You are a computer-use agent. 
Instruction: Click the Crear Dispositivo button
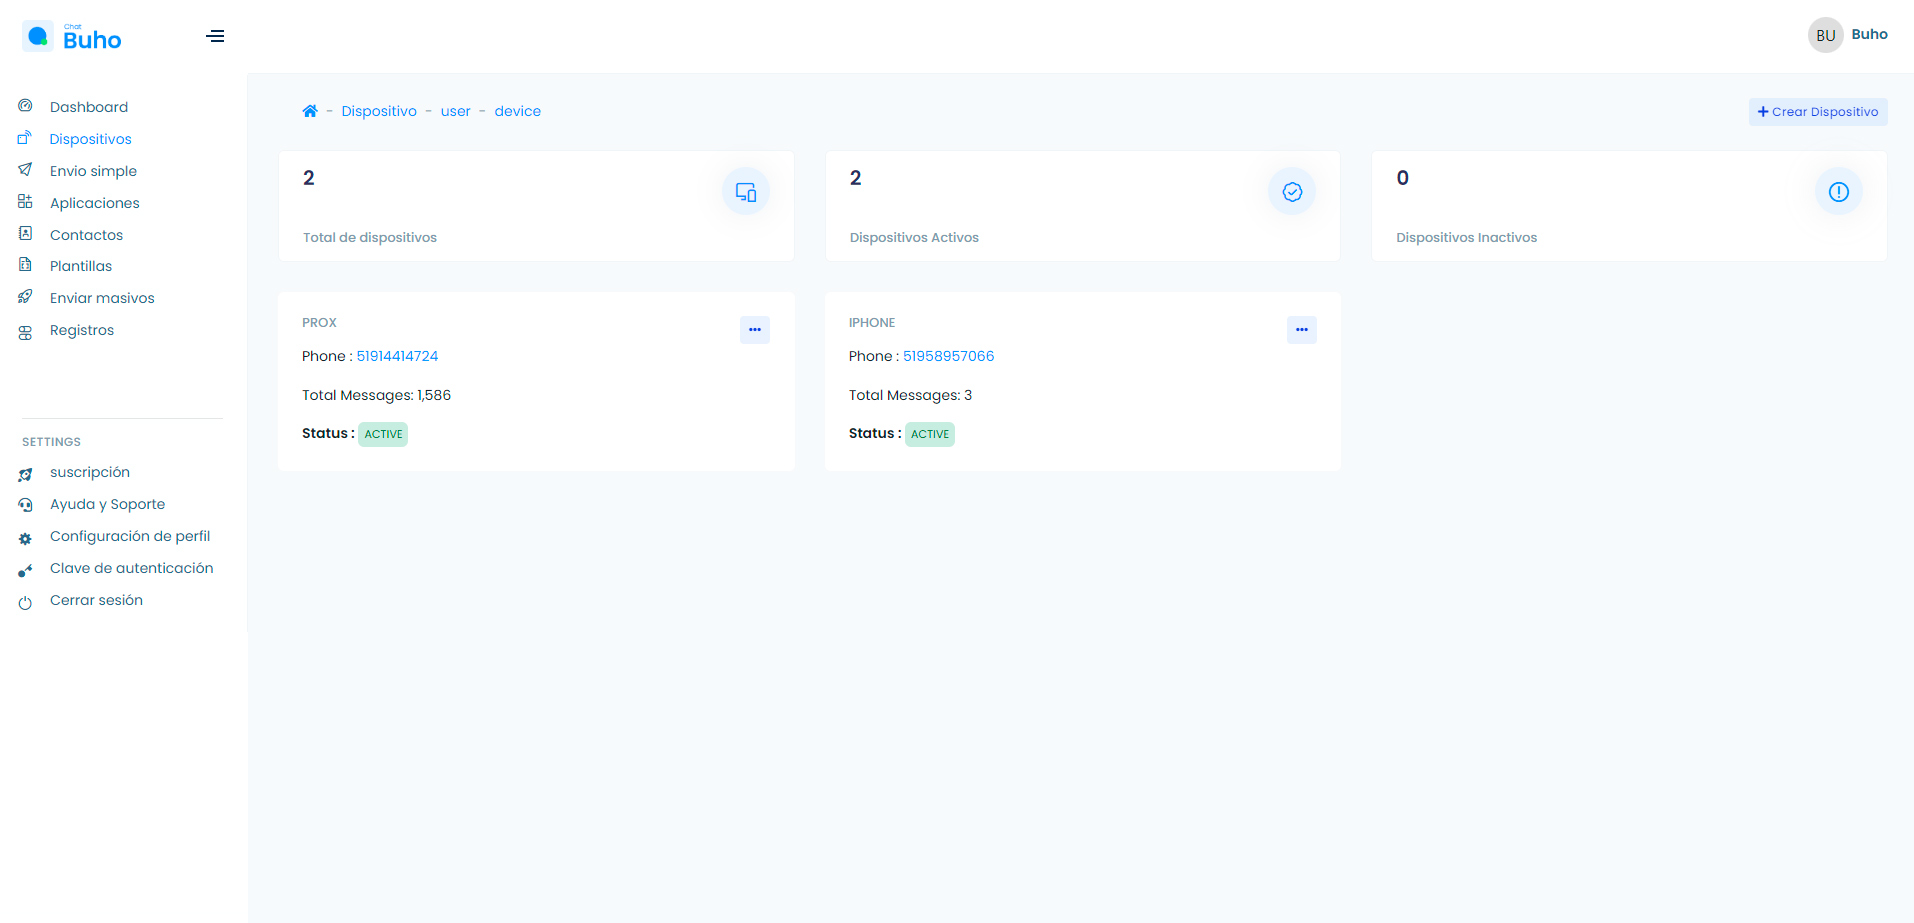coord(1817,112)
